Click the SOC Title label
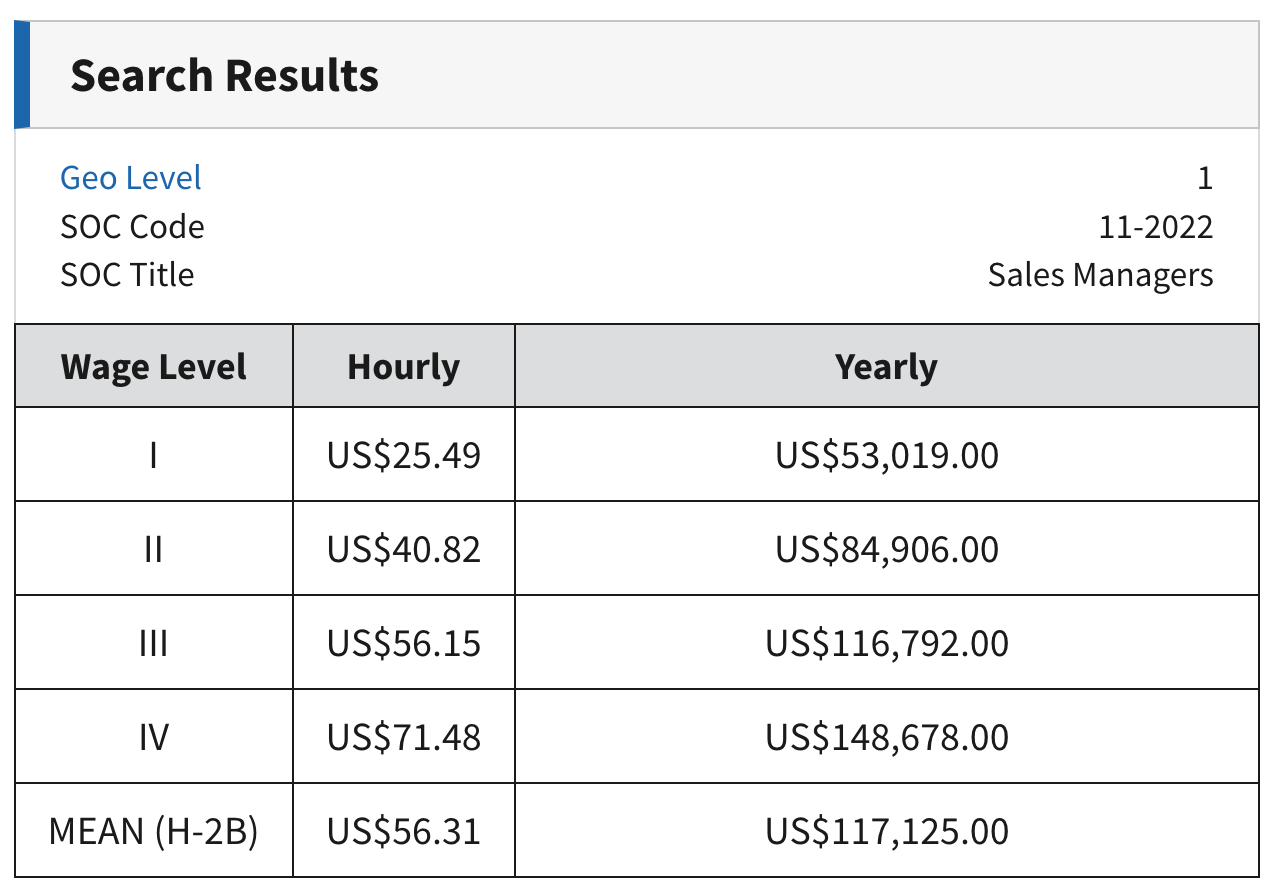The height and width of the screenshot is (894, 1278). point(127,274)
